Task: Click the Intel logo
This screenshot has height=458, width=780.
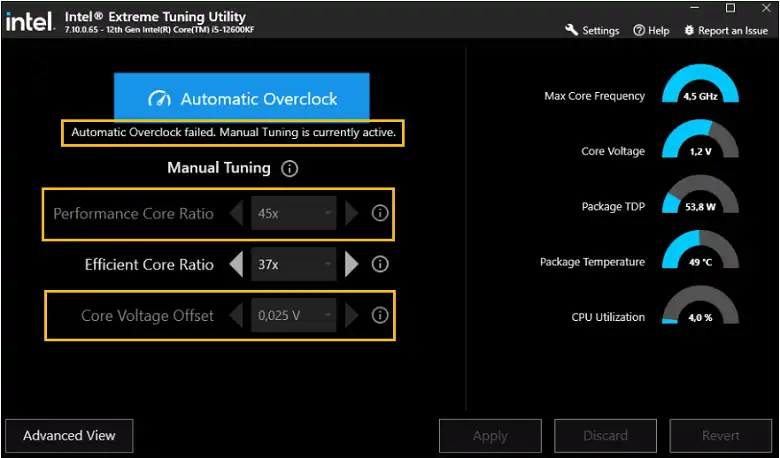Action: click(x=30, y=21)
